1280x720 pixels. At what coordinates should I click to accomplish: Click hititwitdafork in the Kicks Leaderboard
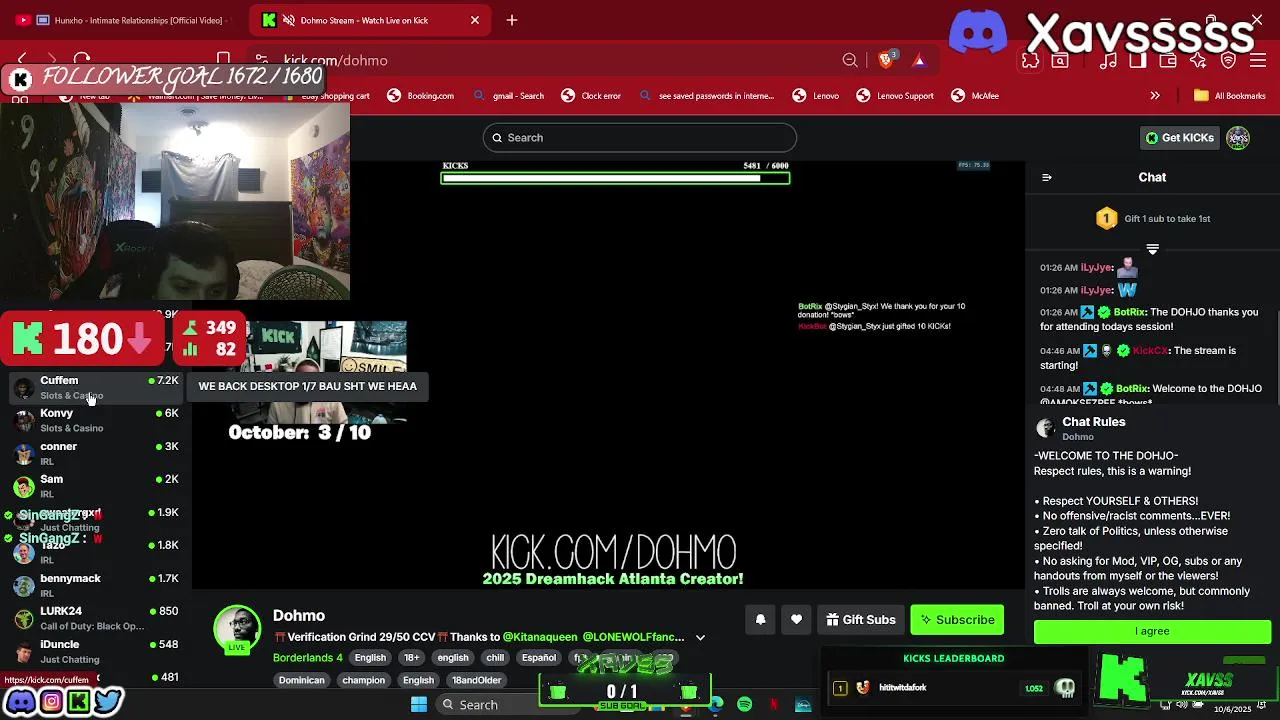pos(903,688)
